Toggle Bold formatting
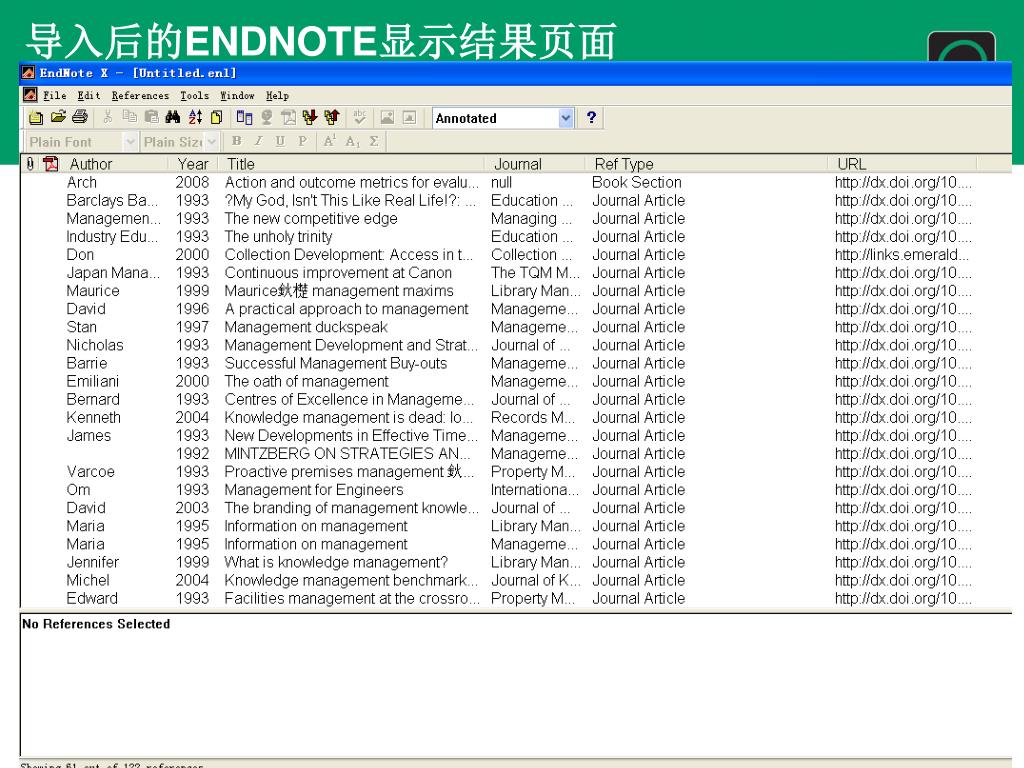Viewport: 1024px width, 768px height. click(236, 141)
